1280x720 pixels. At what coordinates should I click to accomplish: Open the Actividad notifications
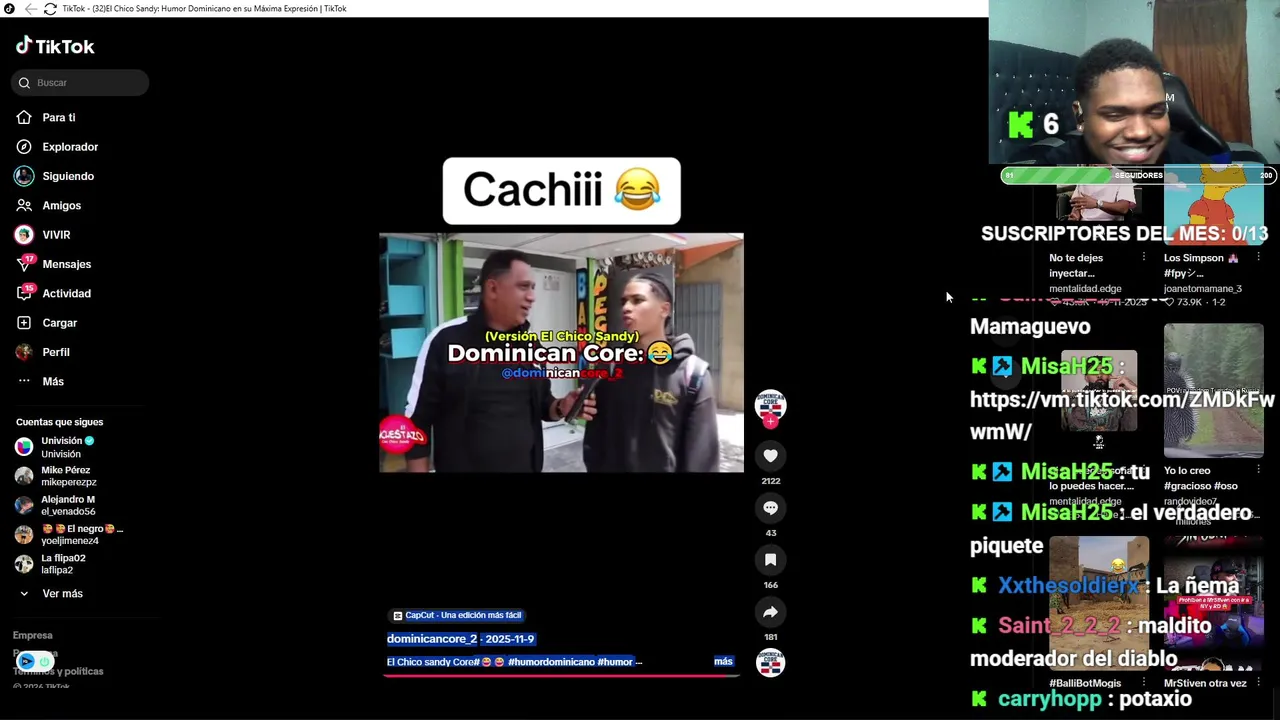(x=66, y=293)
